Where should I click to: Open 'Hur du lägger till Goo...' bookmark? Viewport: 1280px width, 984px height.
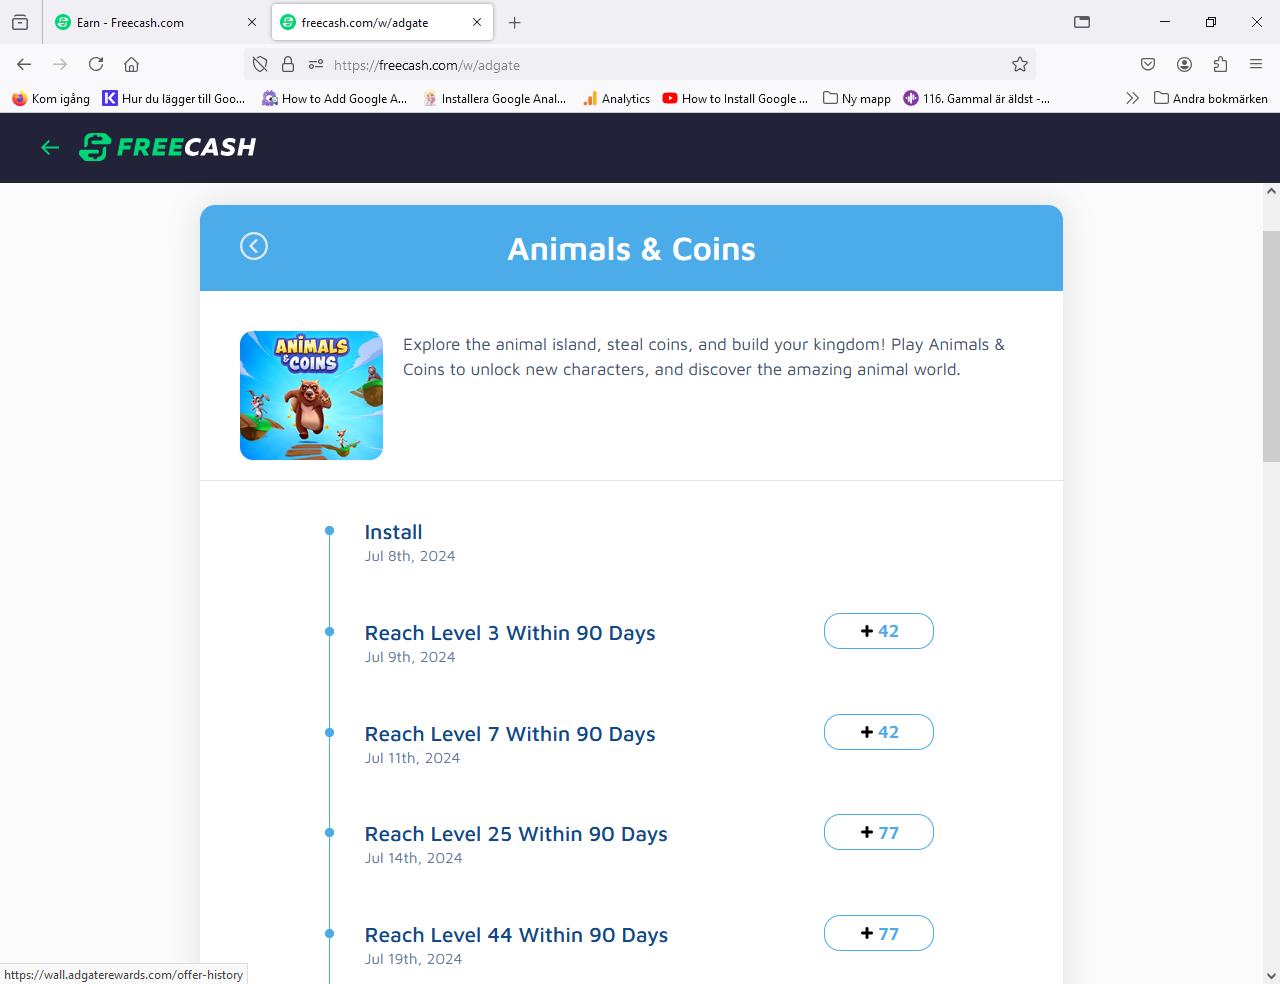174,98
